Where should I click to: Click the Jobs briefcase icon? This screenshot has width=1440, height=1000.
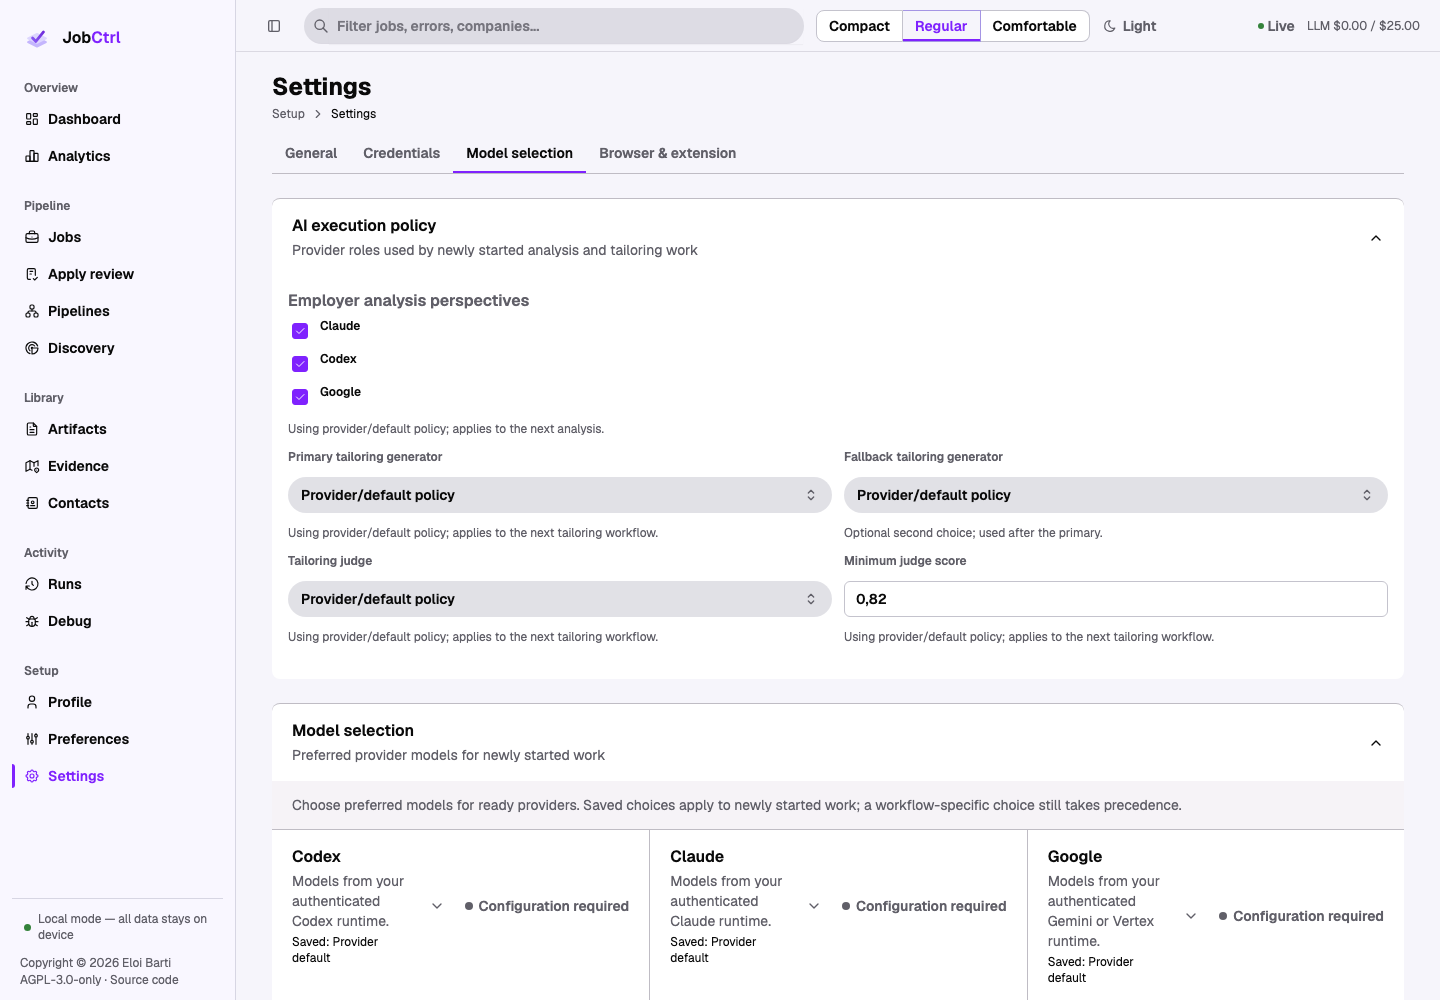[32, 237]
